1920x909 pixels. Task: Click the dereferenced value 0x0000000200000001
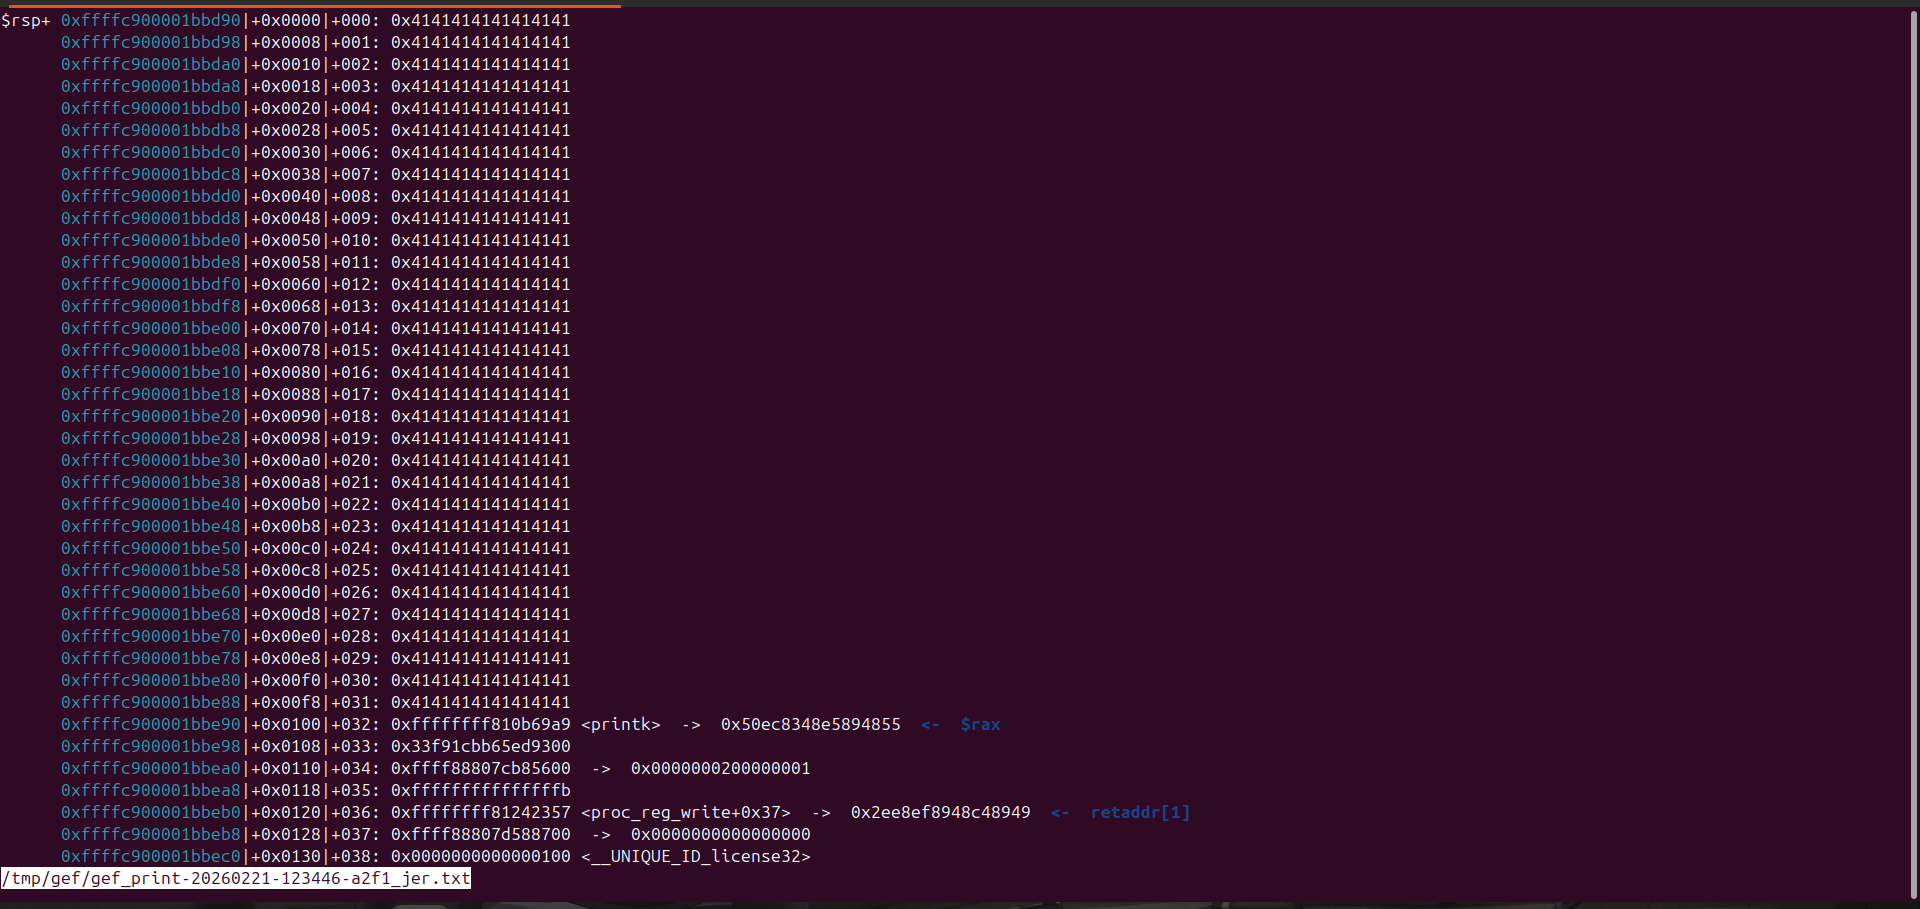tap(720, 769)
